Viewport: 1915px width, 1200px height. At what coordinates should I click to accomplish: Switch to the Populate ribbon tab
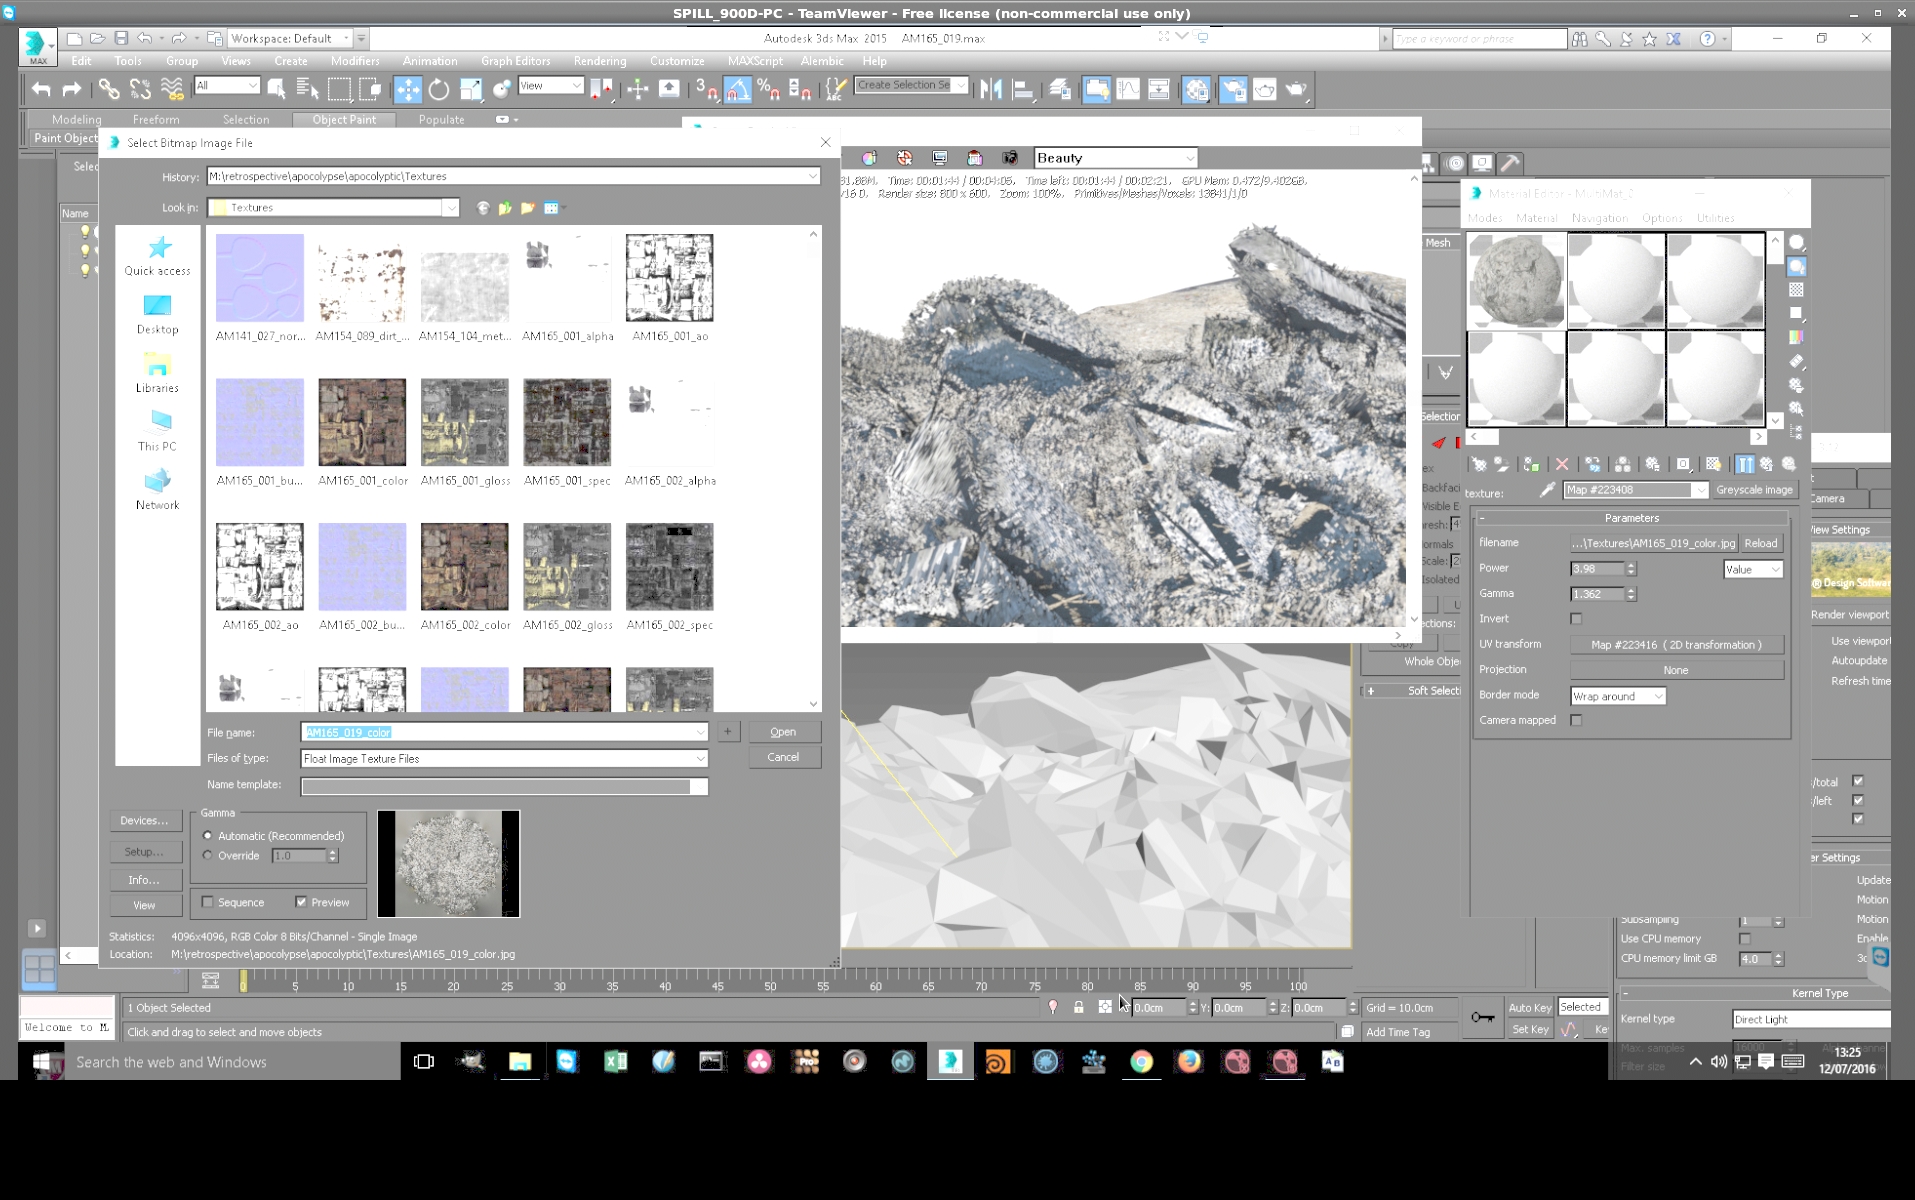(441, 119)
